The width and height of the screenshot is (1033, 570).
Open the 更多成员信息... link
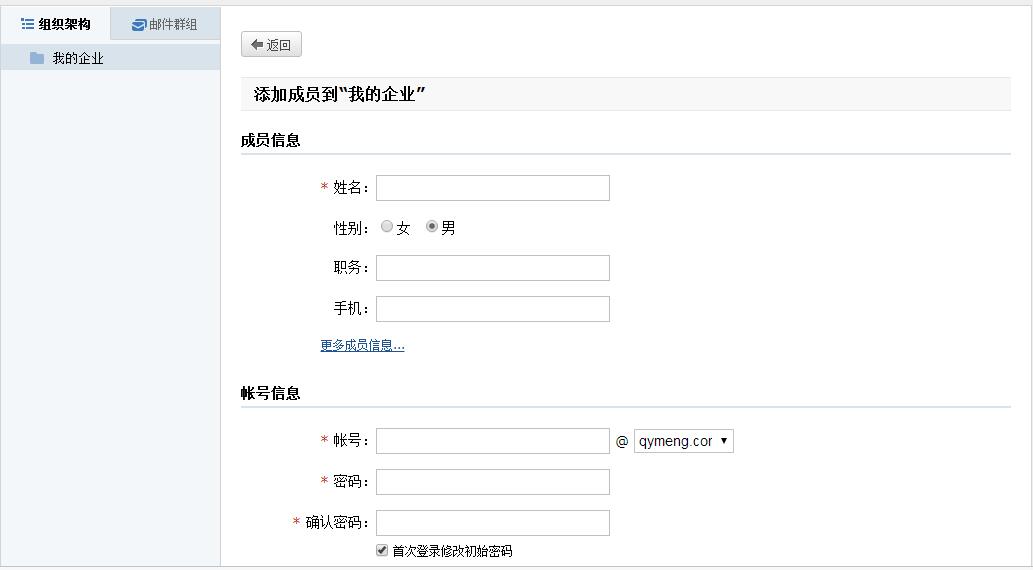(362, 346)
